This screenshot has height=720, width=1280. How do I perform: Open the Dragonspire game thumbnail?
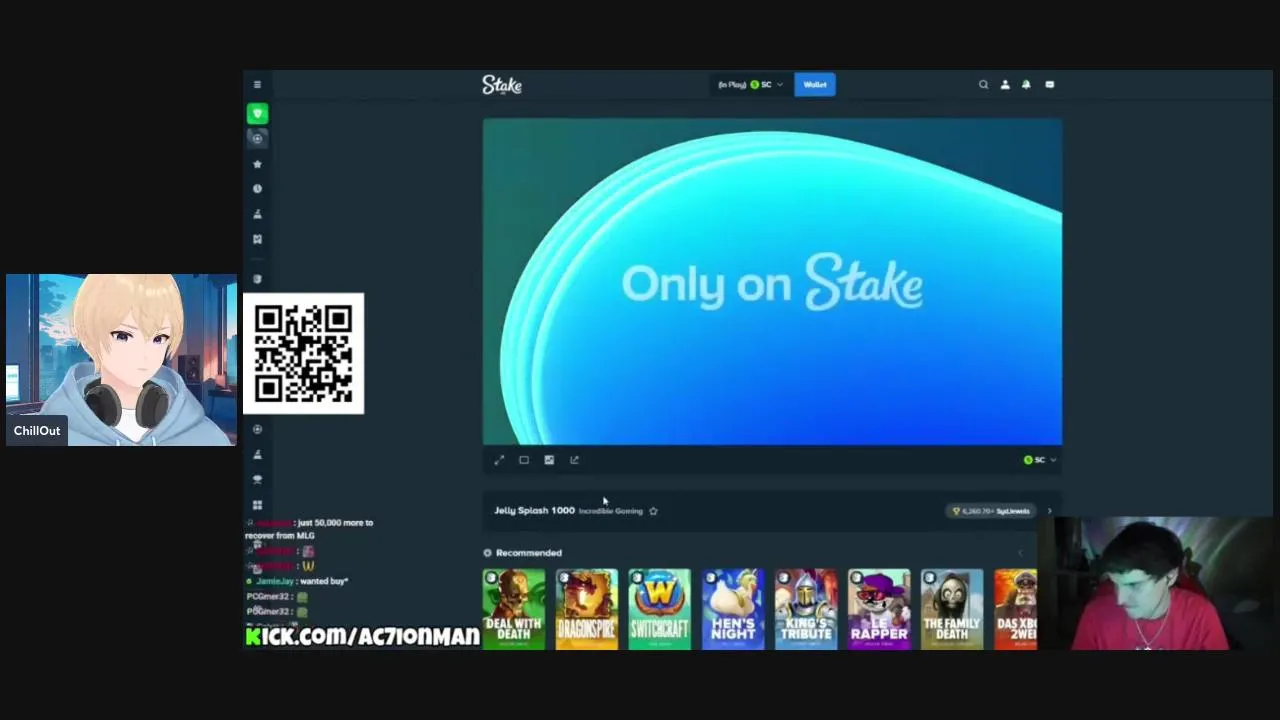(587, 609)
